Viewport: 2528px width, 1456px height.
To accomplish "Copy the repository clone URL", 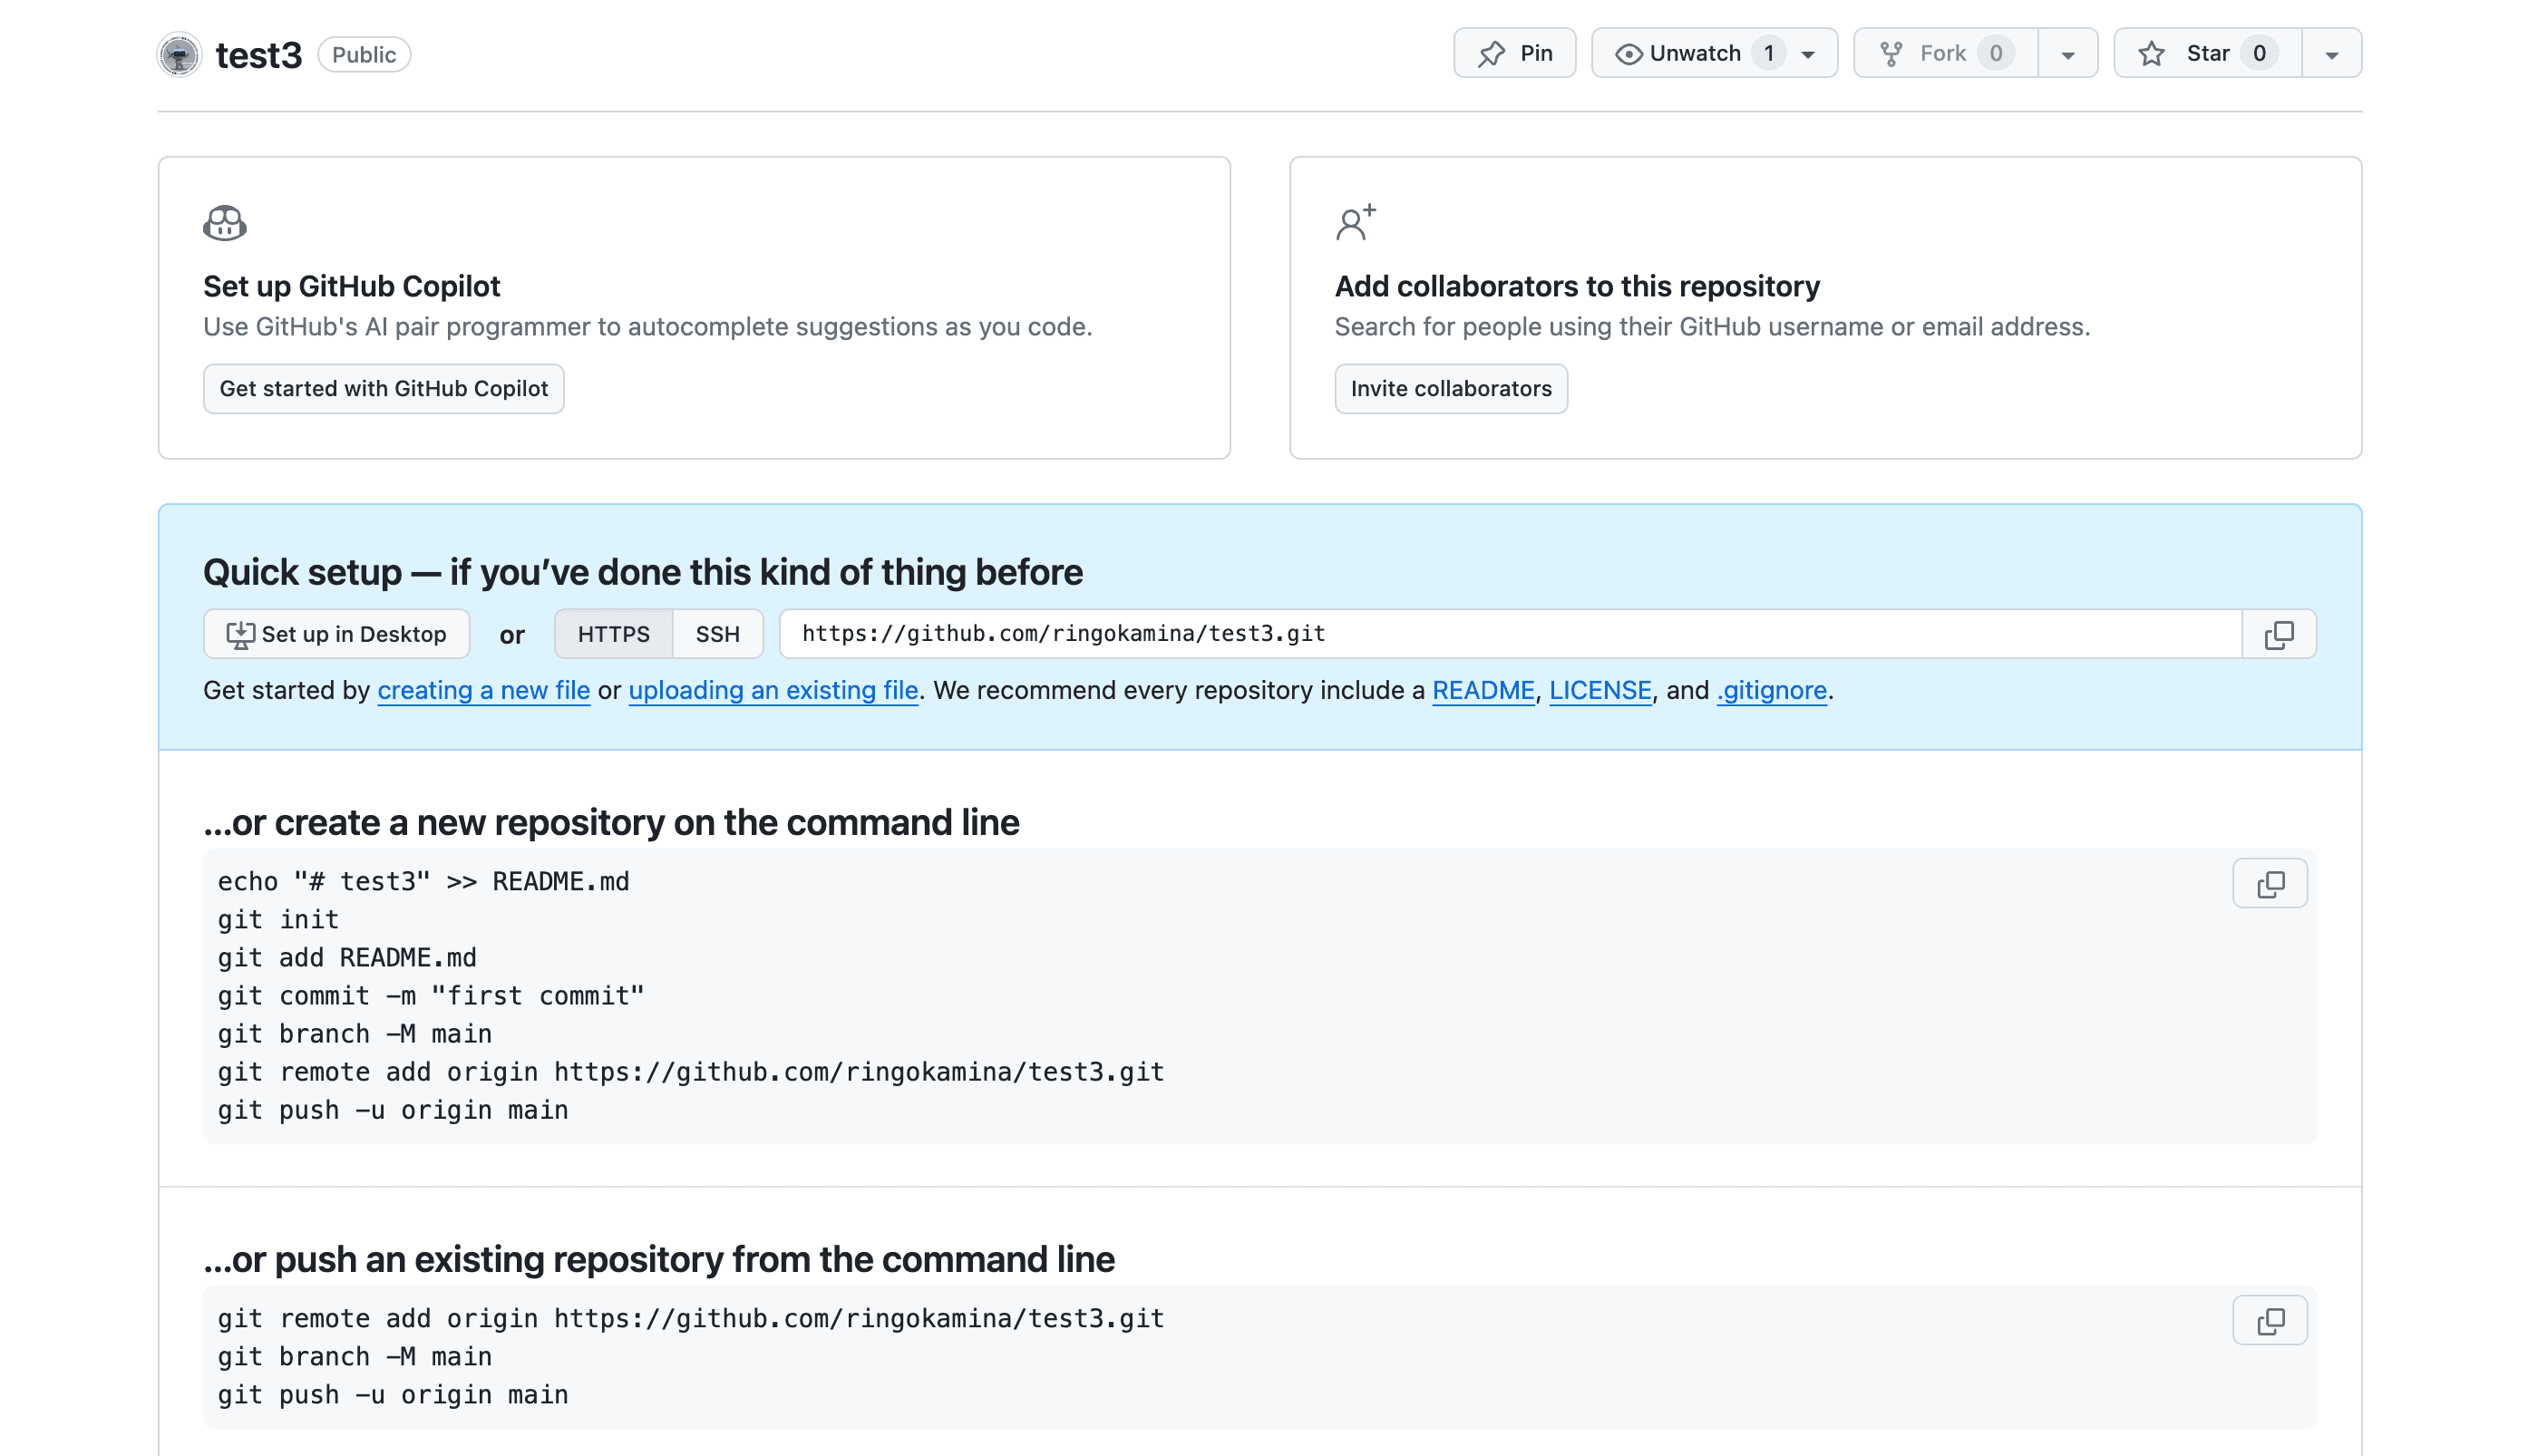I will click(2279, 634).
